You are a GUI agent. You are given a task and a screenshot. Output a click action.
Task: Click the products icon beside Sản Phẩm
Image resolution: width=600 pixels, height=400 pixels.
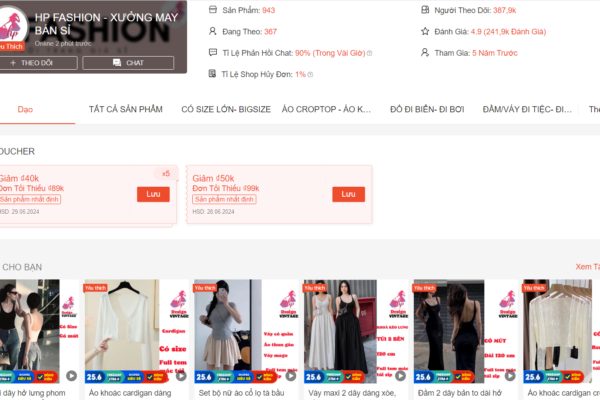[212, 9]
